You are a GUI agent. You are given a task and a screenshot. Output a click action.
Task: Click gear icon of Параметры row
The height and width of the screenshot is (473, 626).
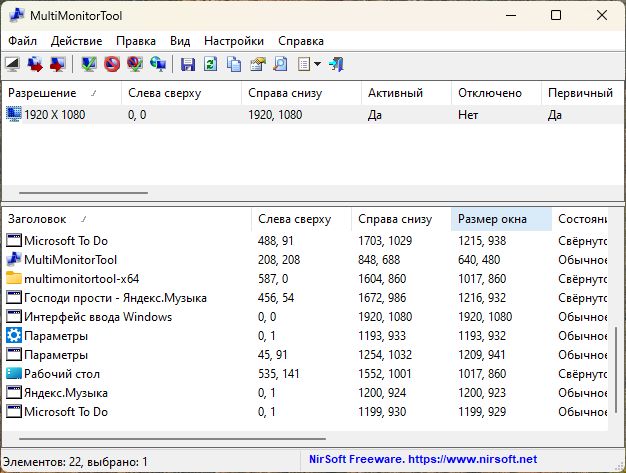click(14, 336)
